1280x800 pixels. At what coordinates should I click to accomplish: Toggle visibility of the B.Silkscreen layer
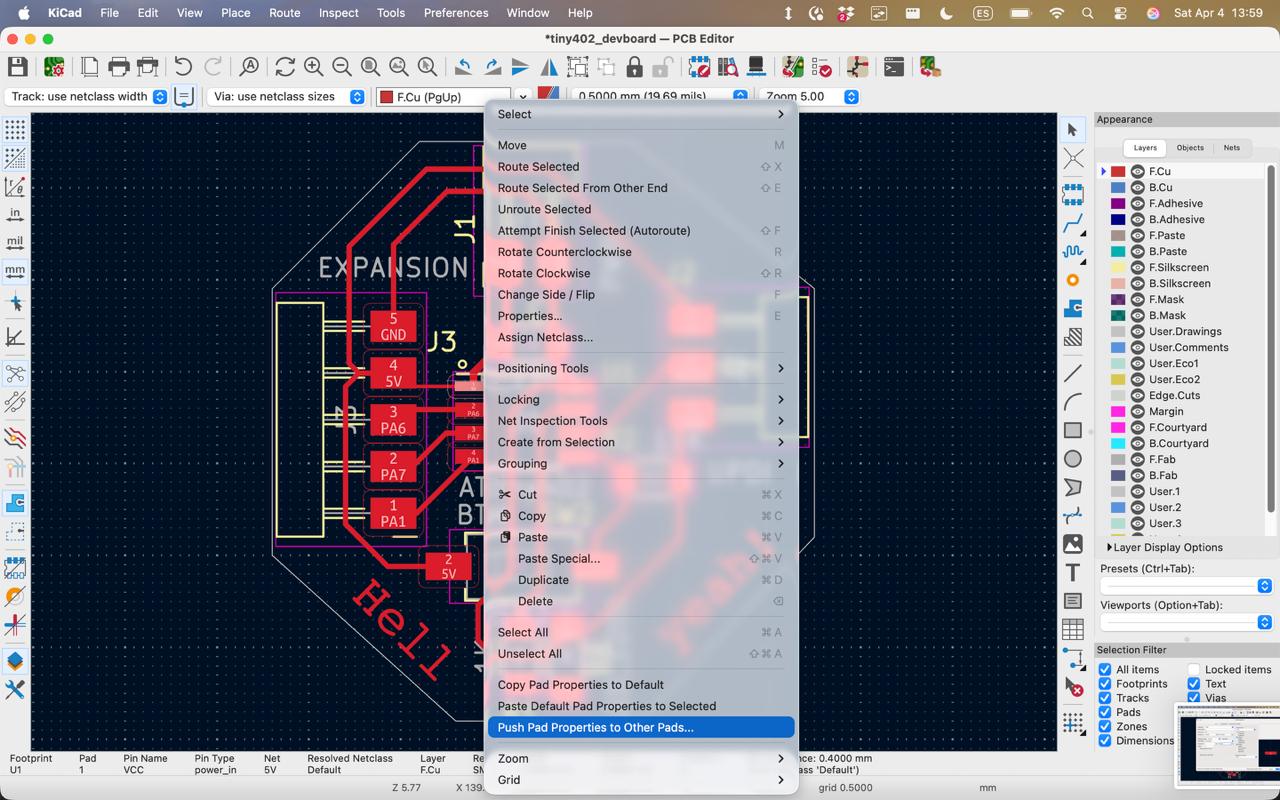pos(1137,283)
